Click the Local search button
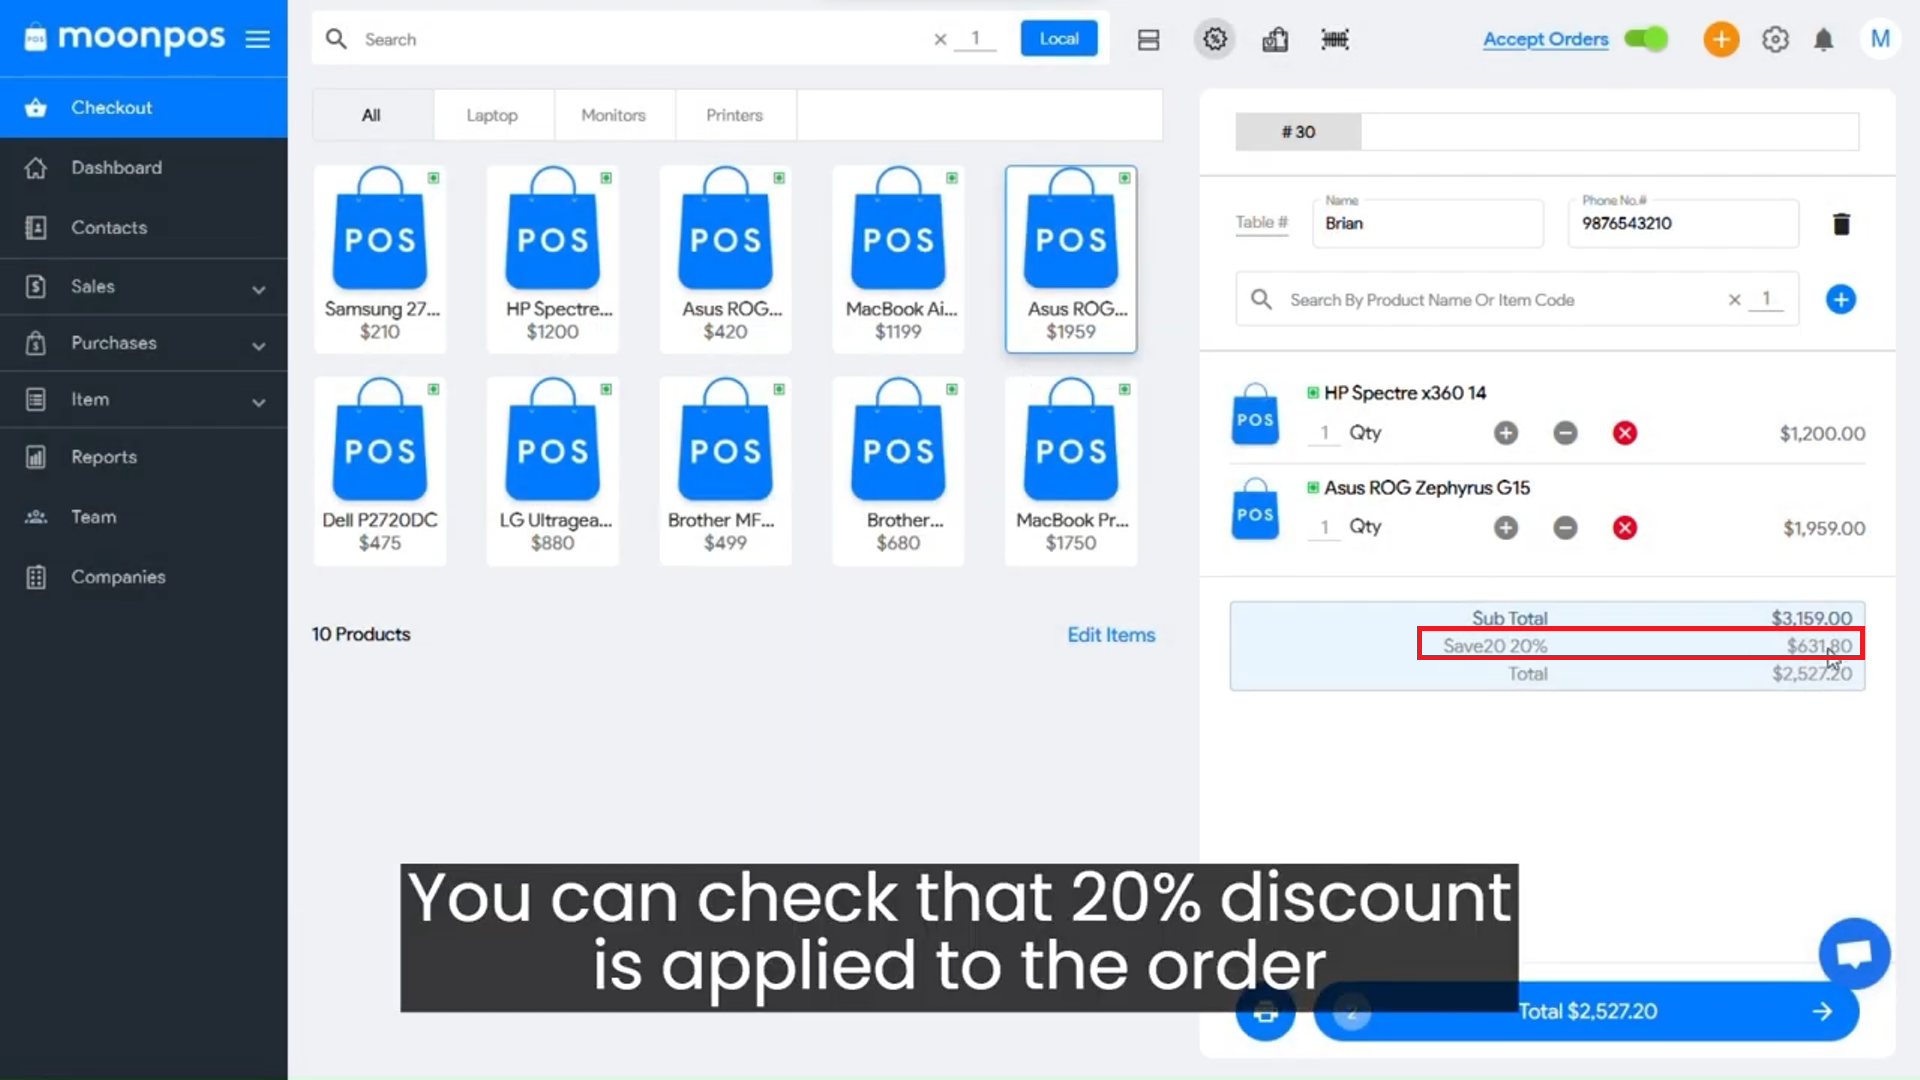The image size is (1920, 1080). pos(1059,39)
